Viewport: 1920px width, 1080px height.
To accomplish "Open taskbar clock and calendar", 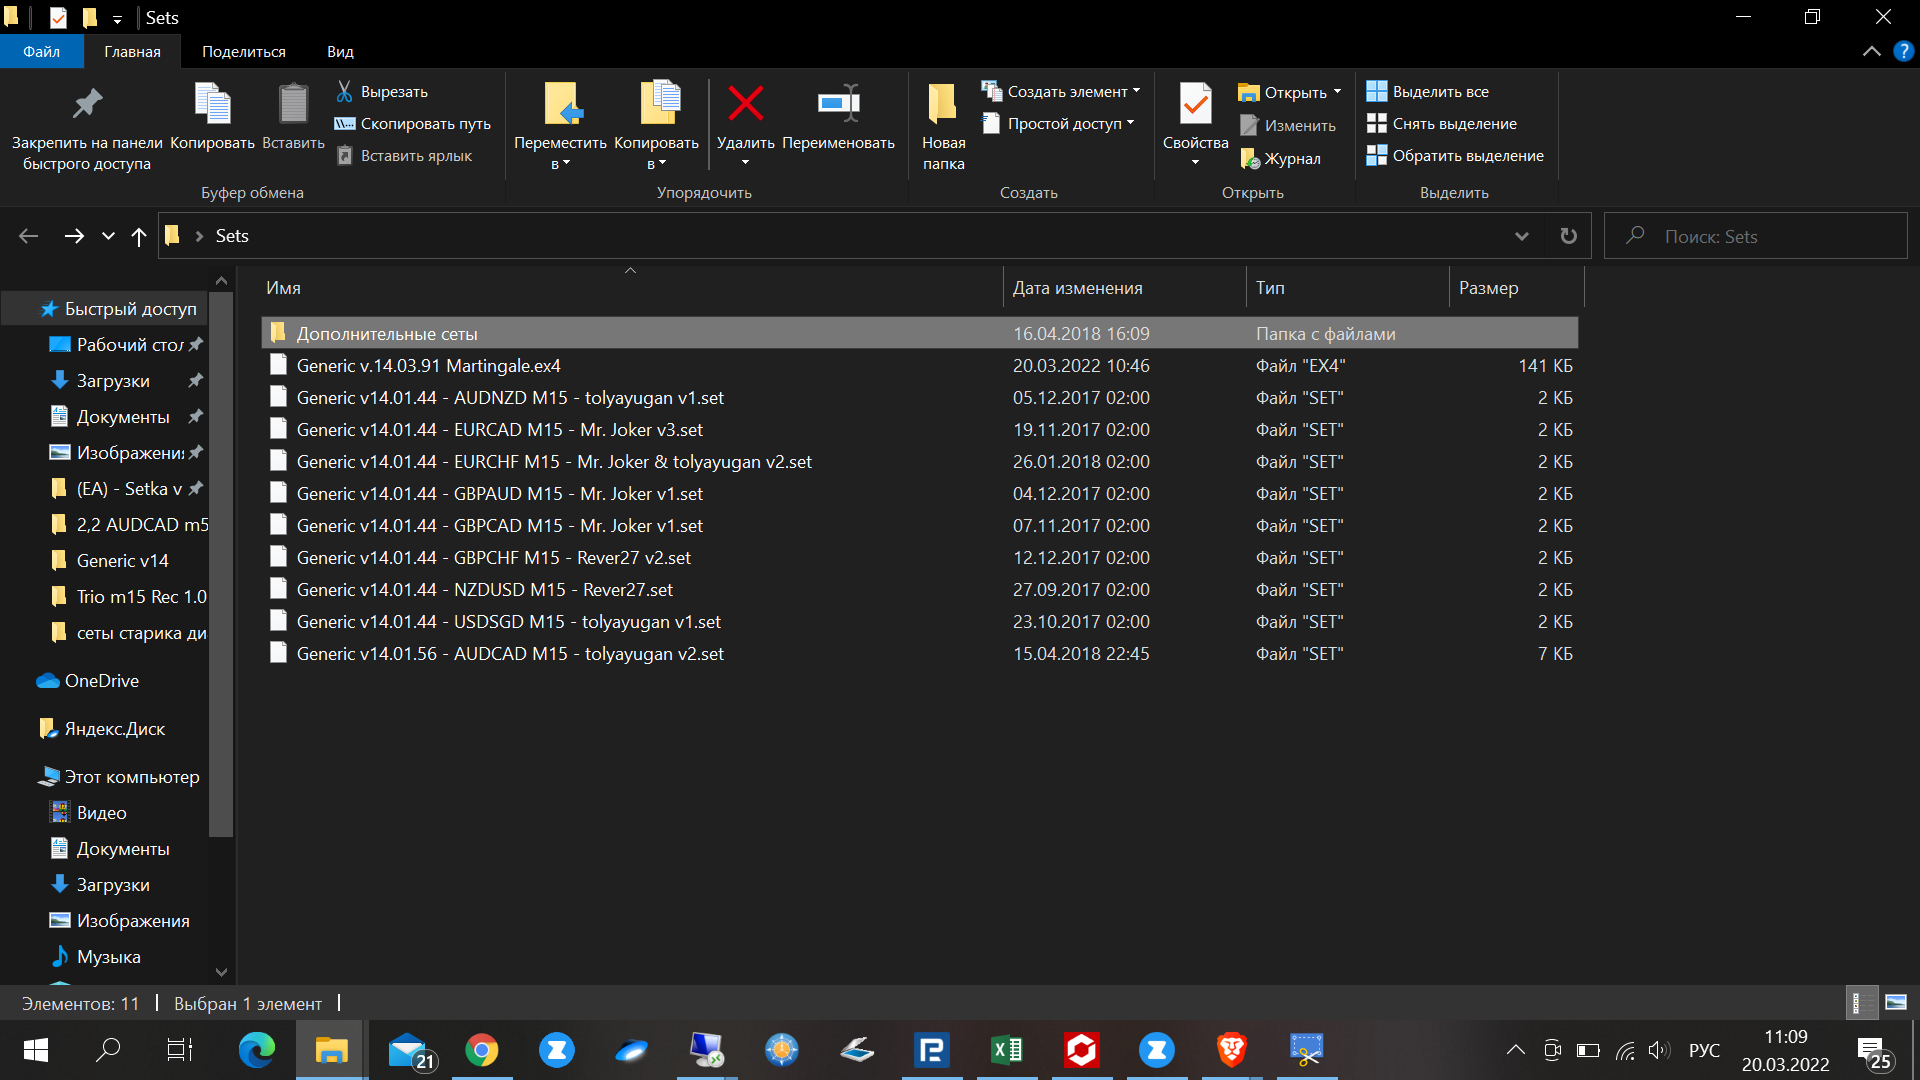I will tap(1786, 1050).
